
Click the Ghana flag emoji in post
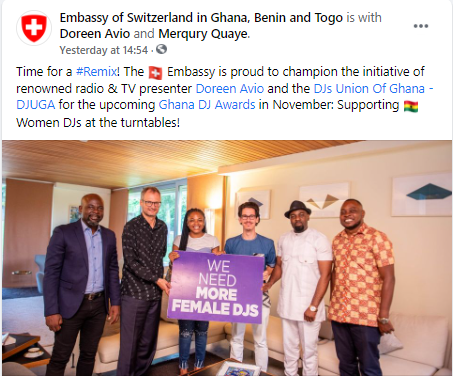coord(411,106)
